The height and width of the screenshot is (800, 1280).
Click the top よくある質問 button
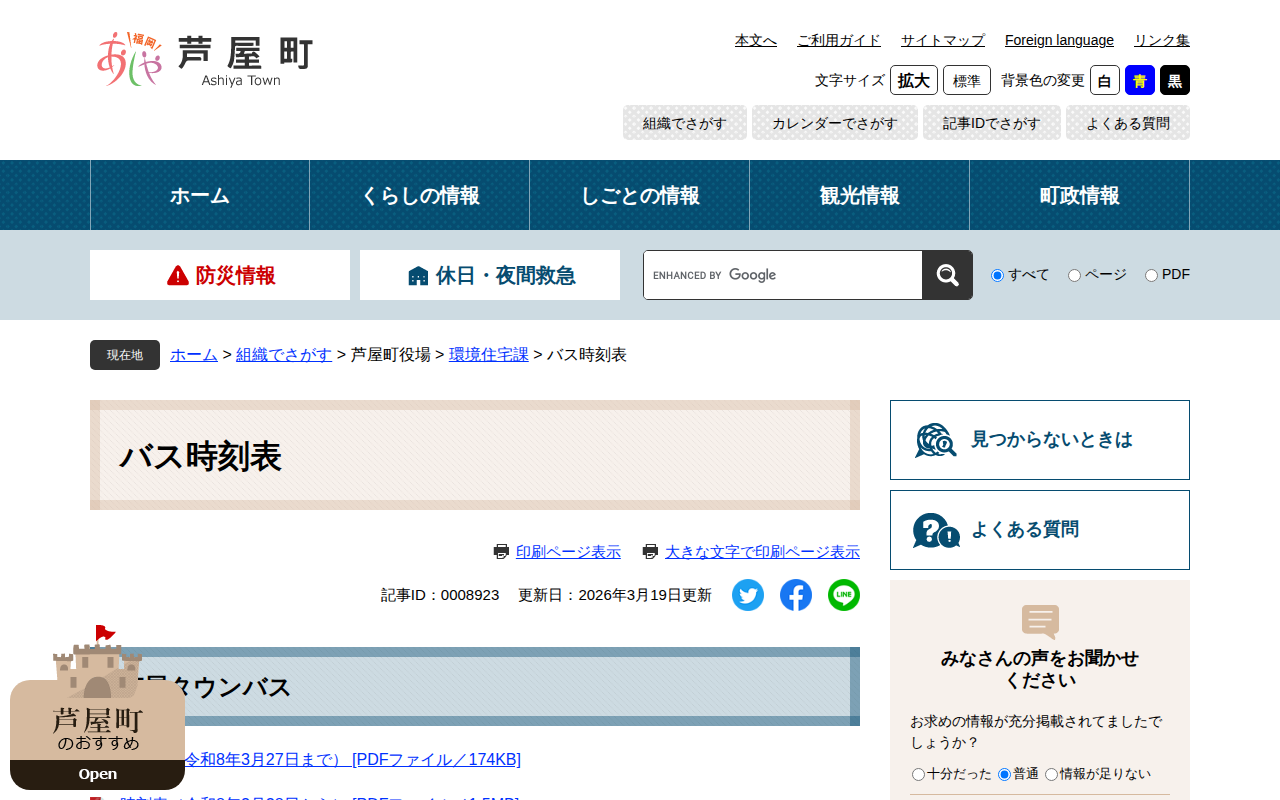1128,123
